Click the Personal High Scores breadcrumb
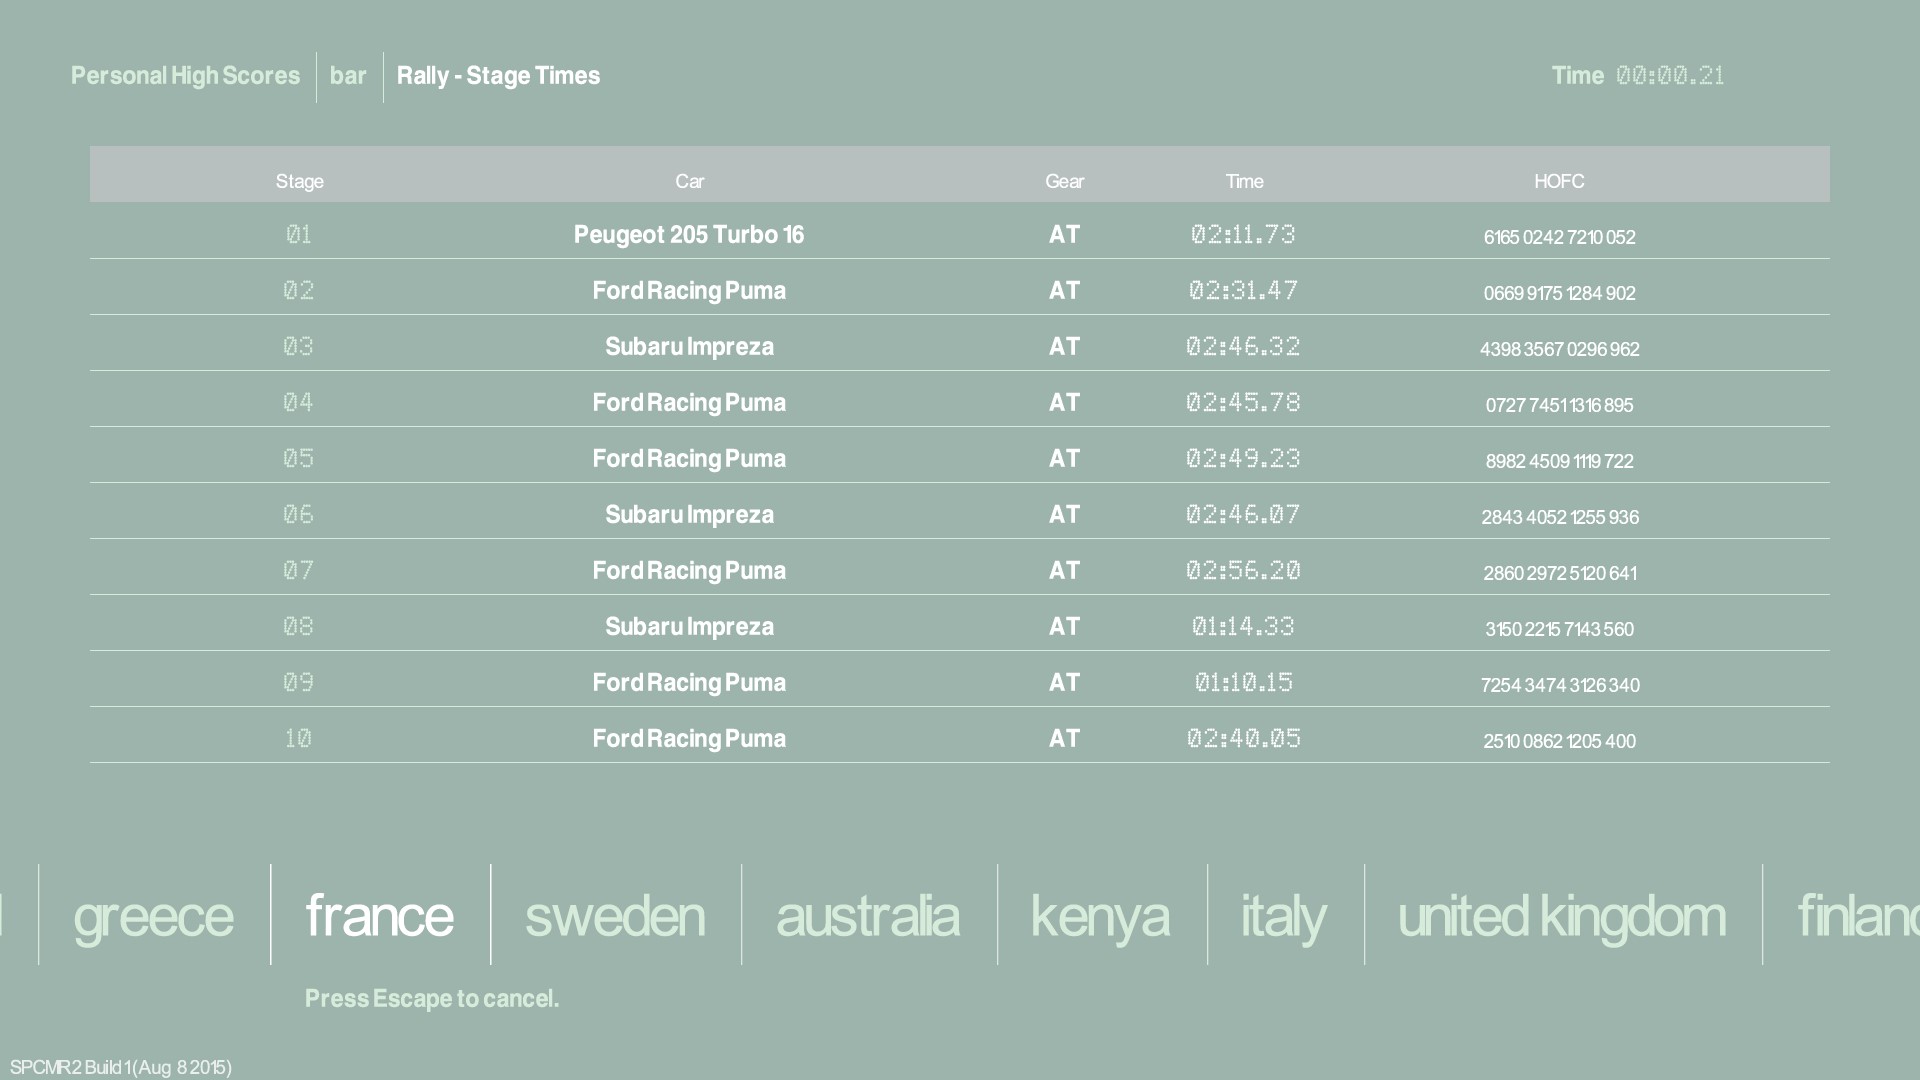Image resolution: width=1920 pixels, height=1080 pixels. (x=185, y=76)
